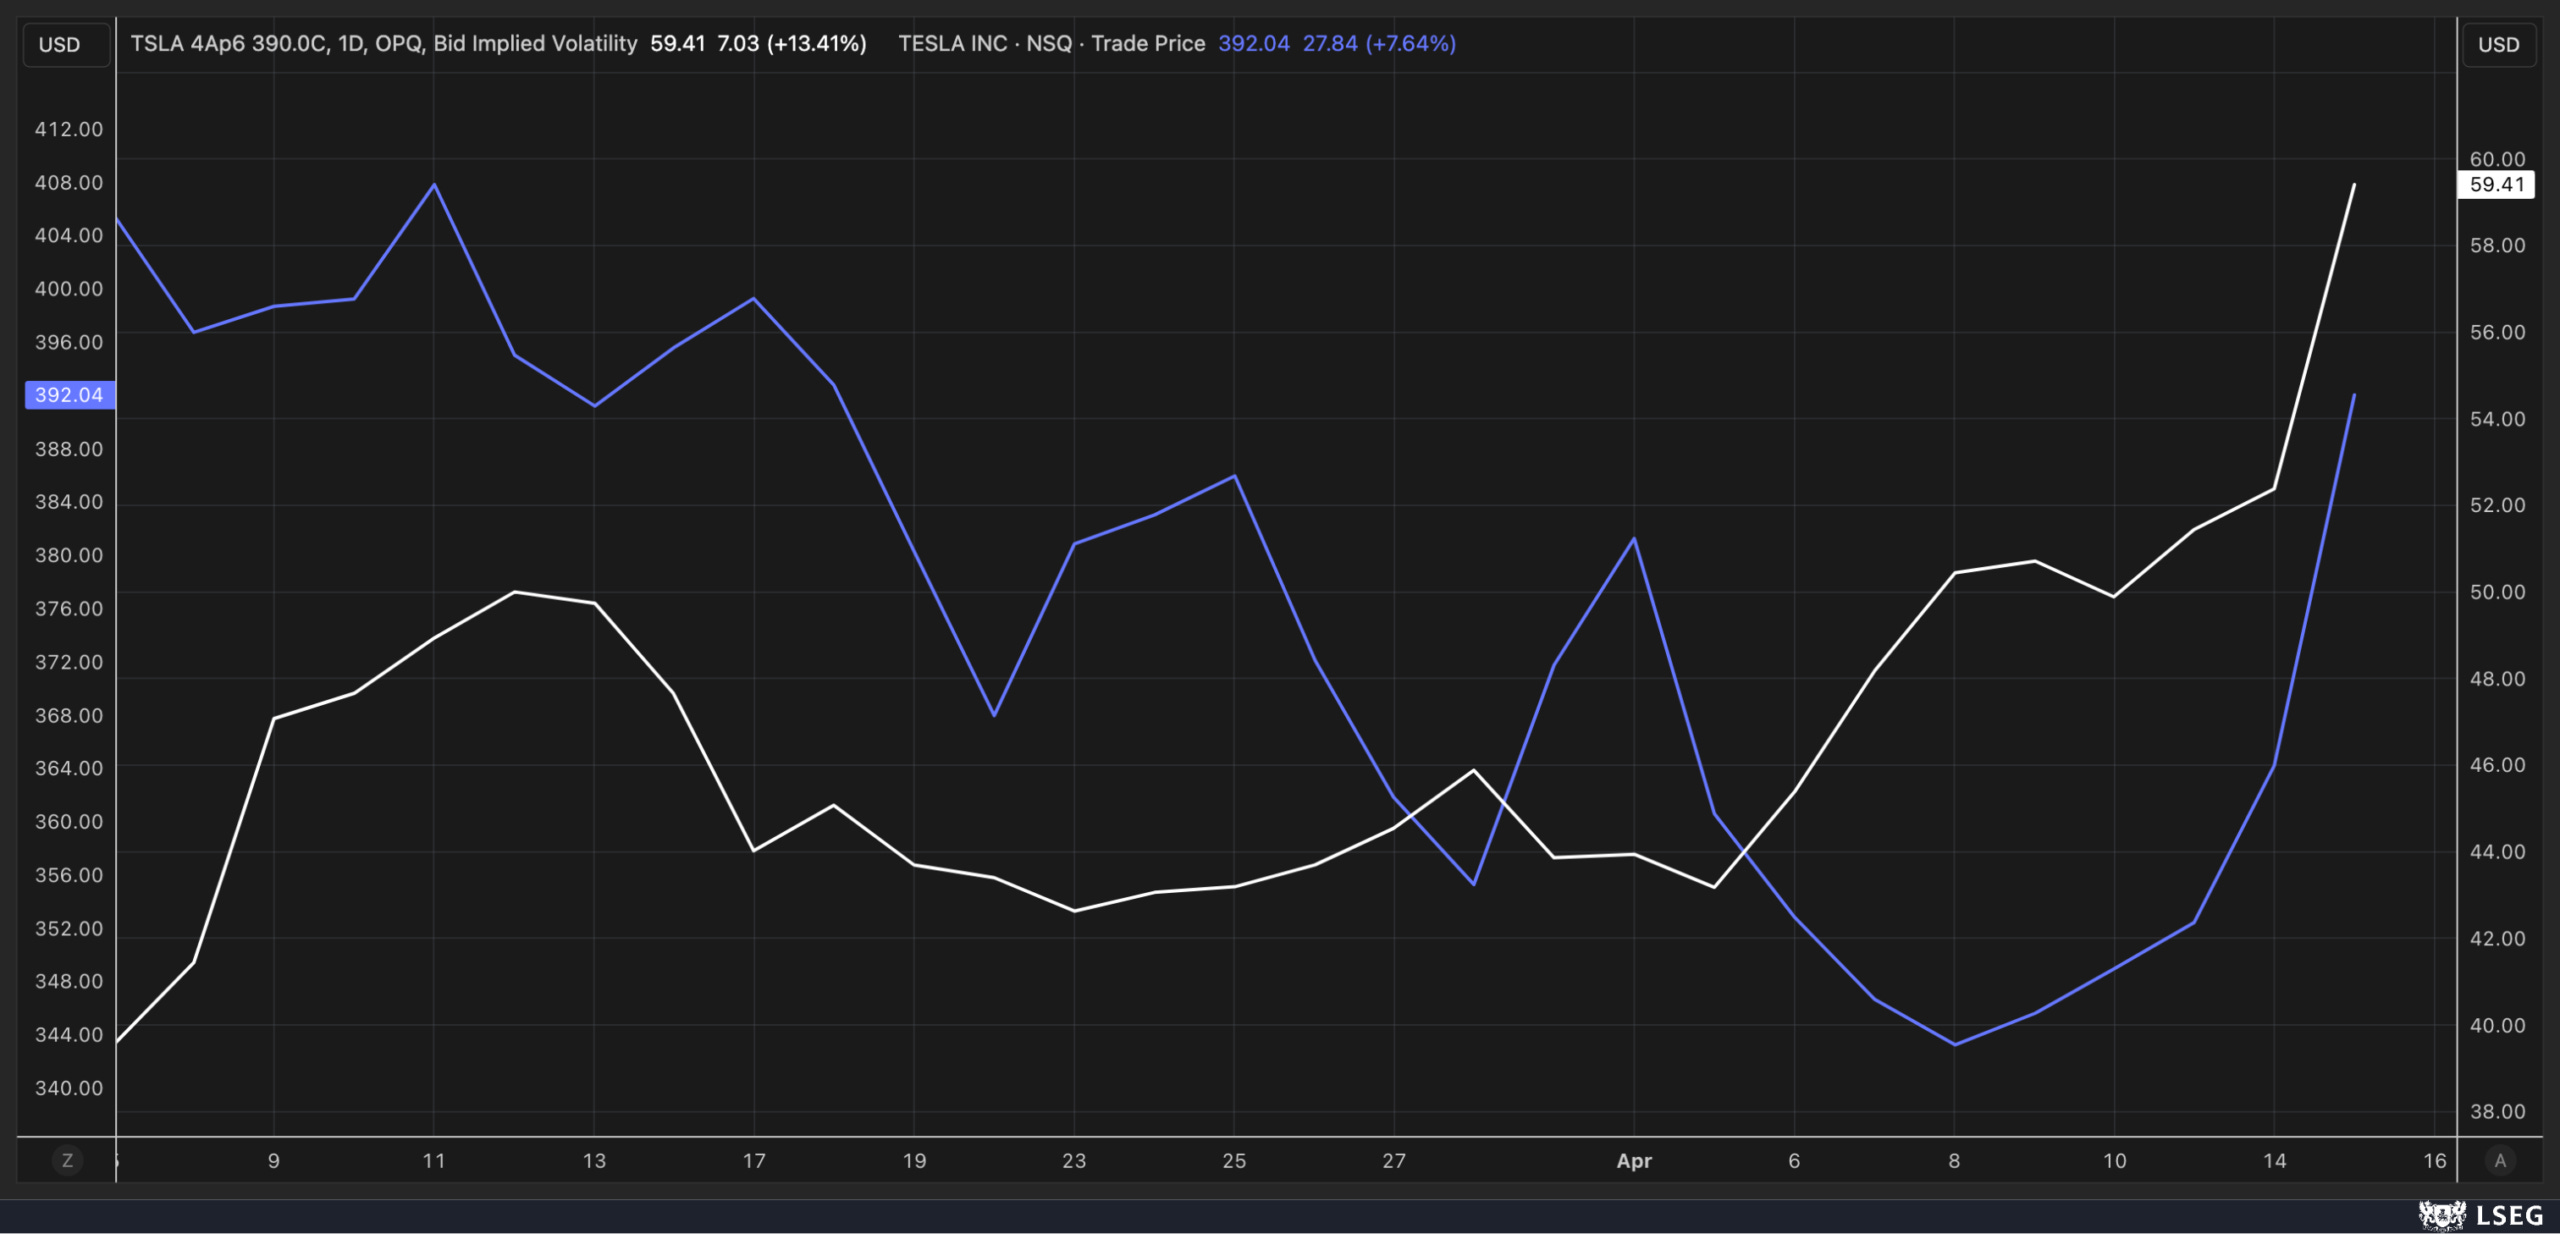Viewport: 2560px width, 1234px height.
Task: Click the 412.00 tick on left axis
Action: click(69, 129)
